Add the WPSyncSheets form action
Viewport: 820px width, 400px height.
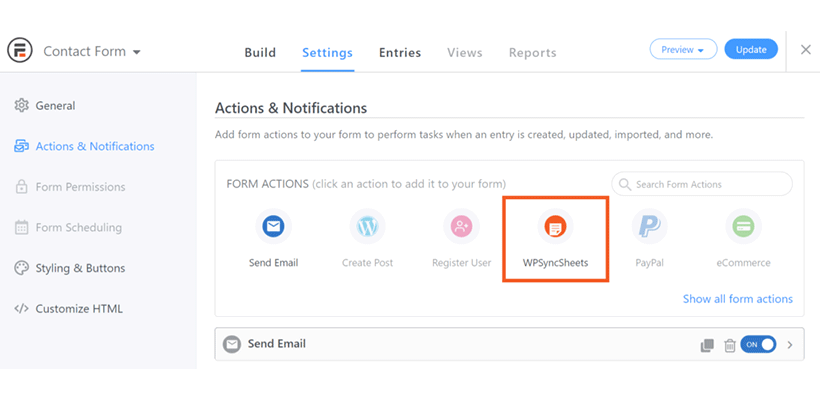click(555, 226)
